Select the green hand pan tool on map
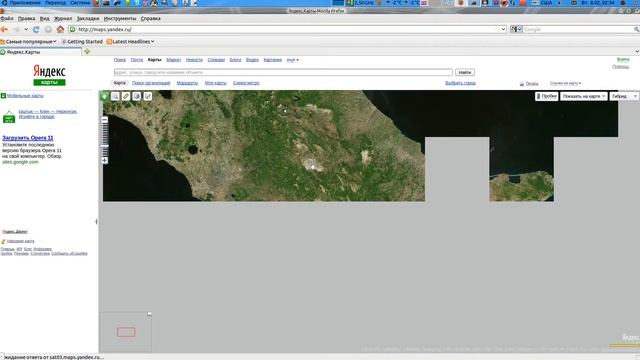 pos(104,96)
